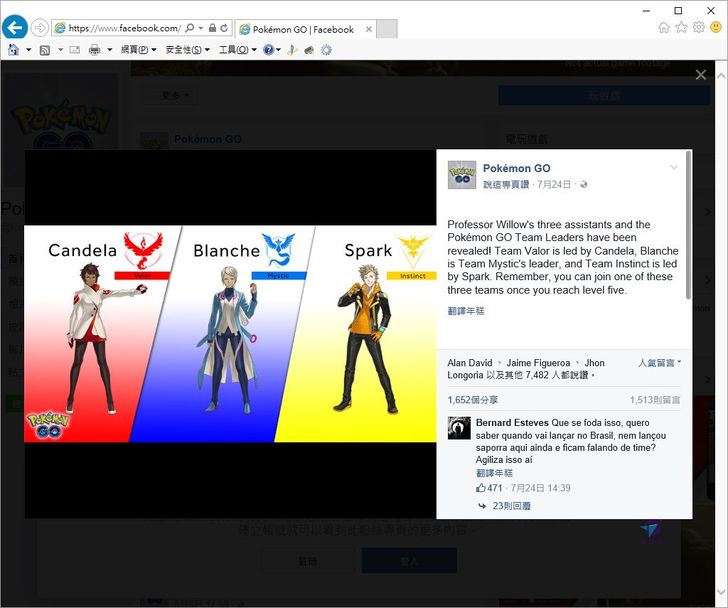Click the 1,652個分享 shares link

click(x=472, y=399)
